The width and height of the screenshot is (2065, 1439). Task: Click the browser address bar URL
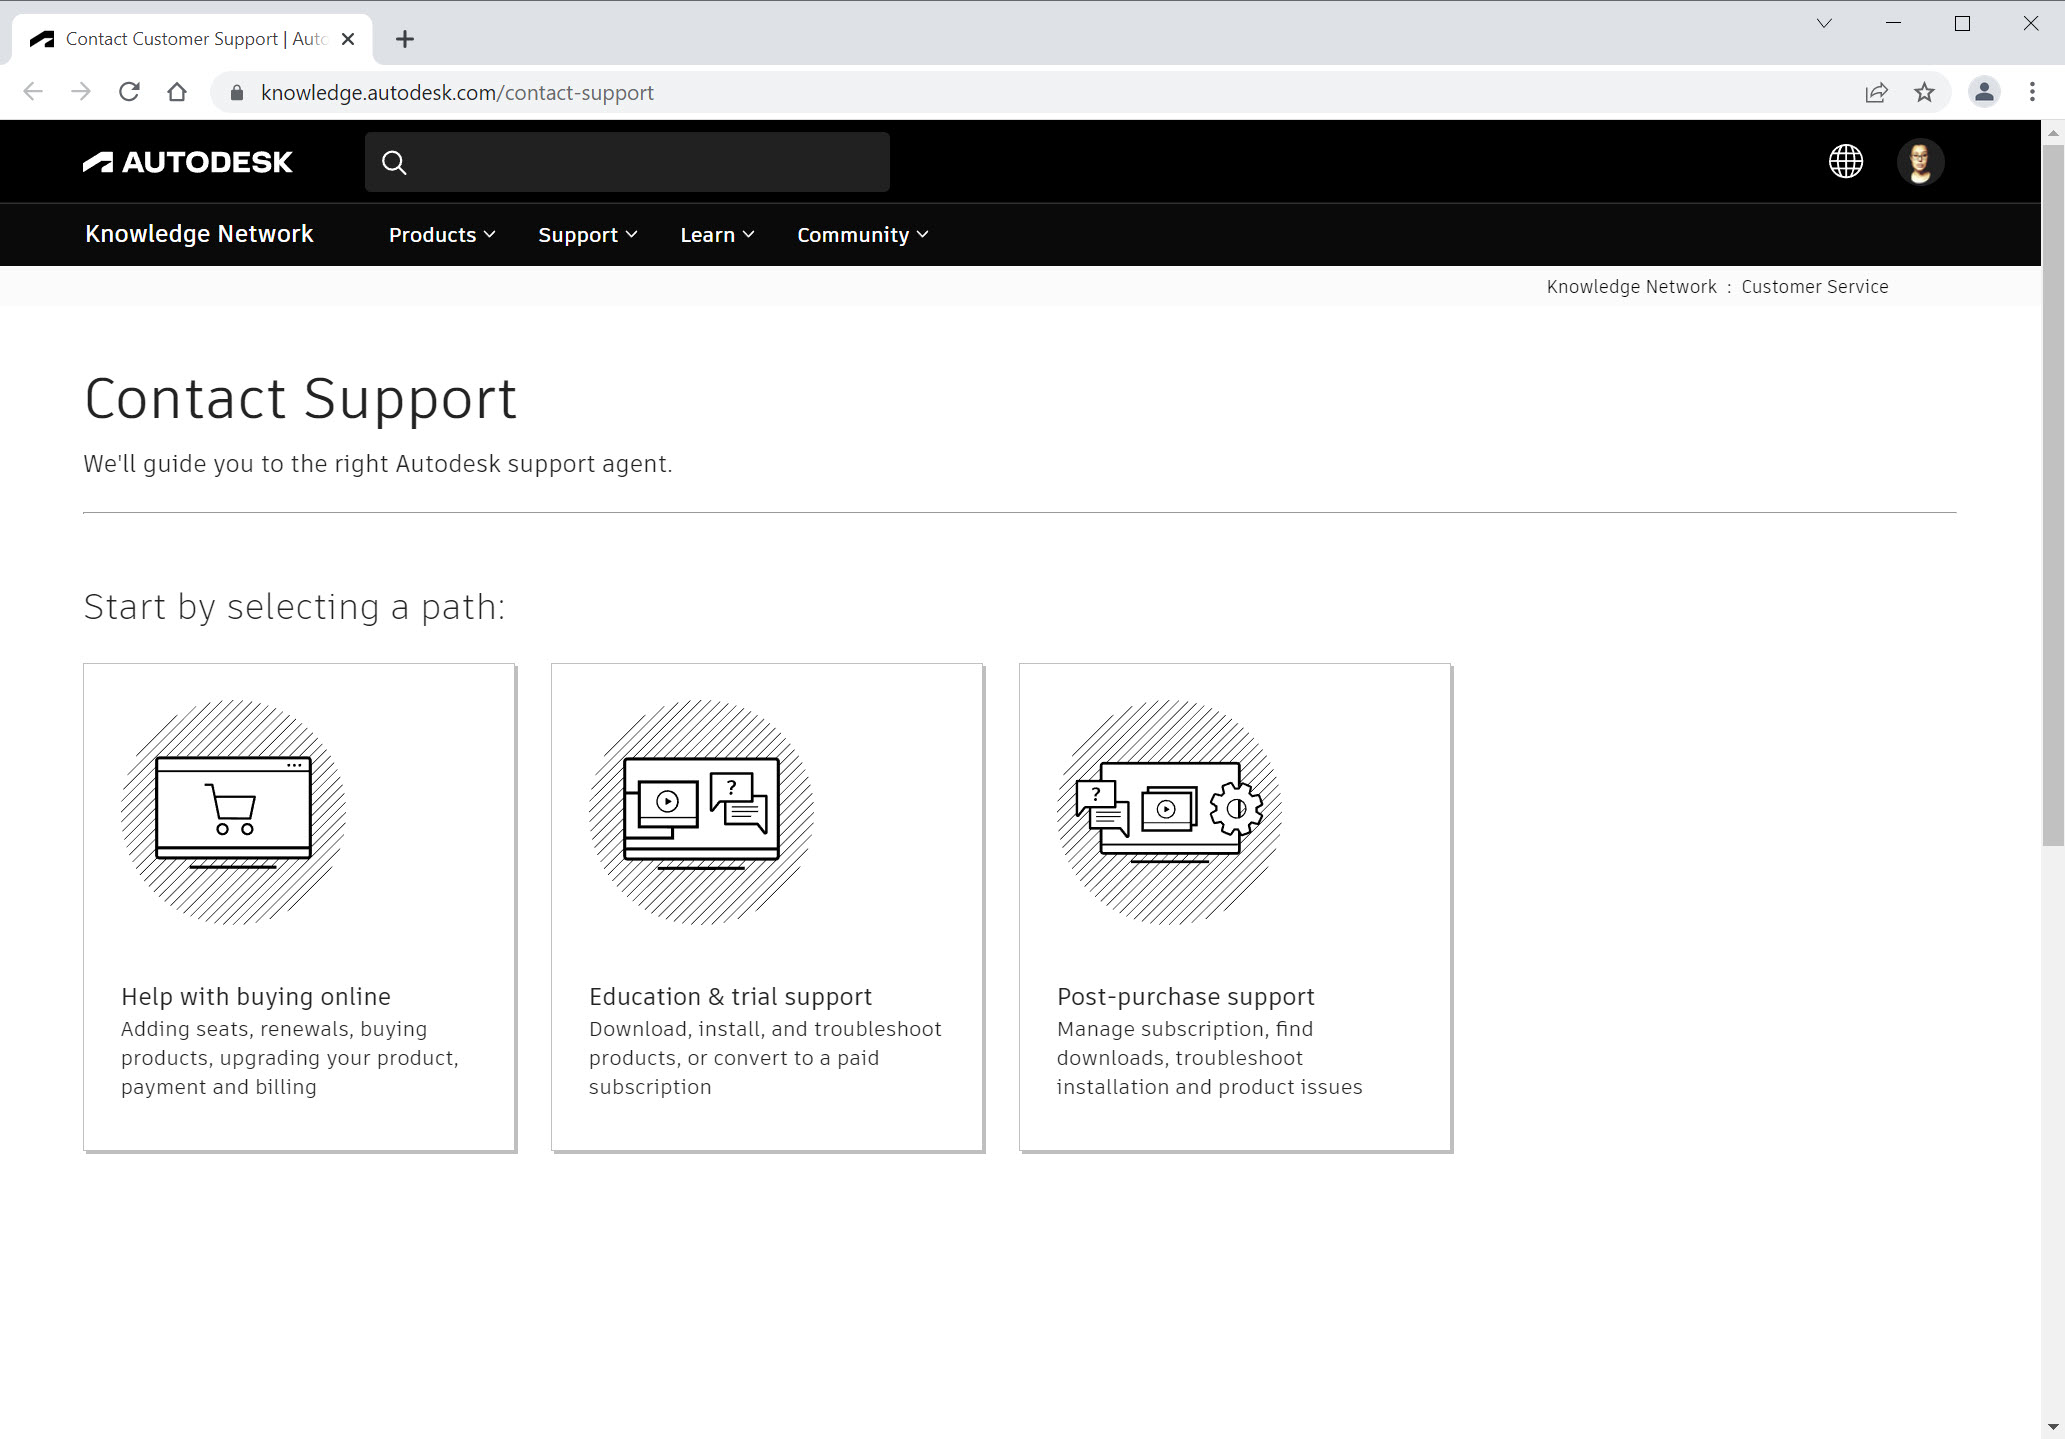[457, 93]
